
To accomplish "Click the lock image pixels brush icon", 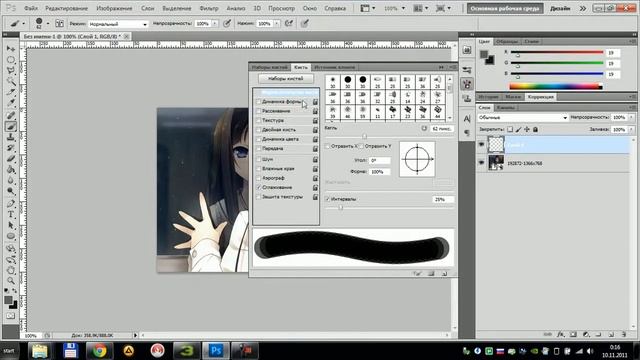I will point(518,129).
